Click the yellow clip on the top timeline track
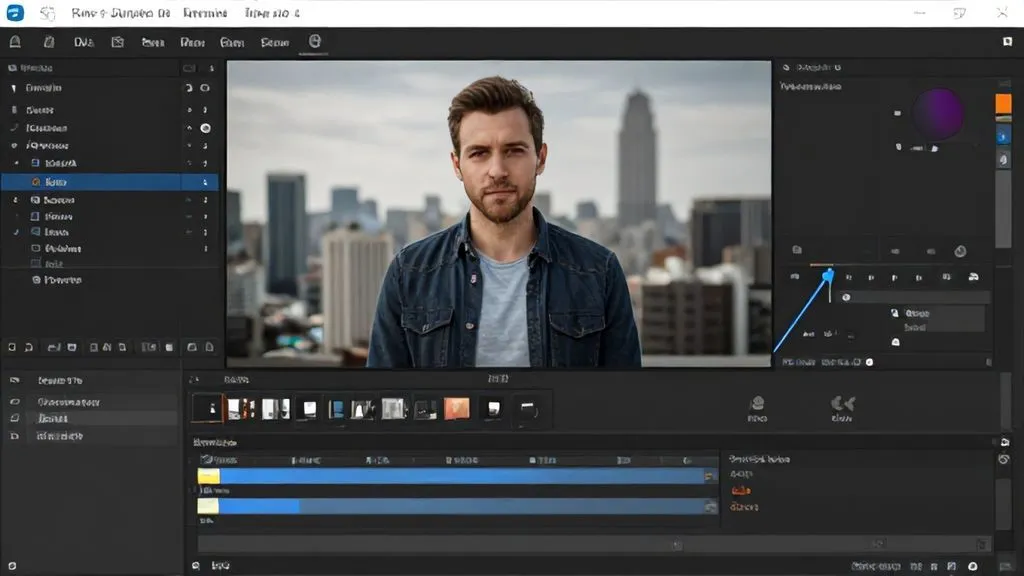The image size is (1024, 576). [208, 477]
